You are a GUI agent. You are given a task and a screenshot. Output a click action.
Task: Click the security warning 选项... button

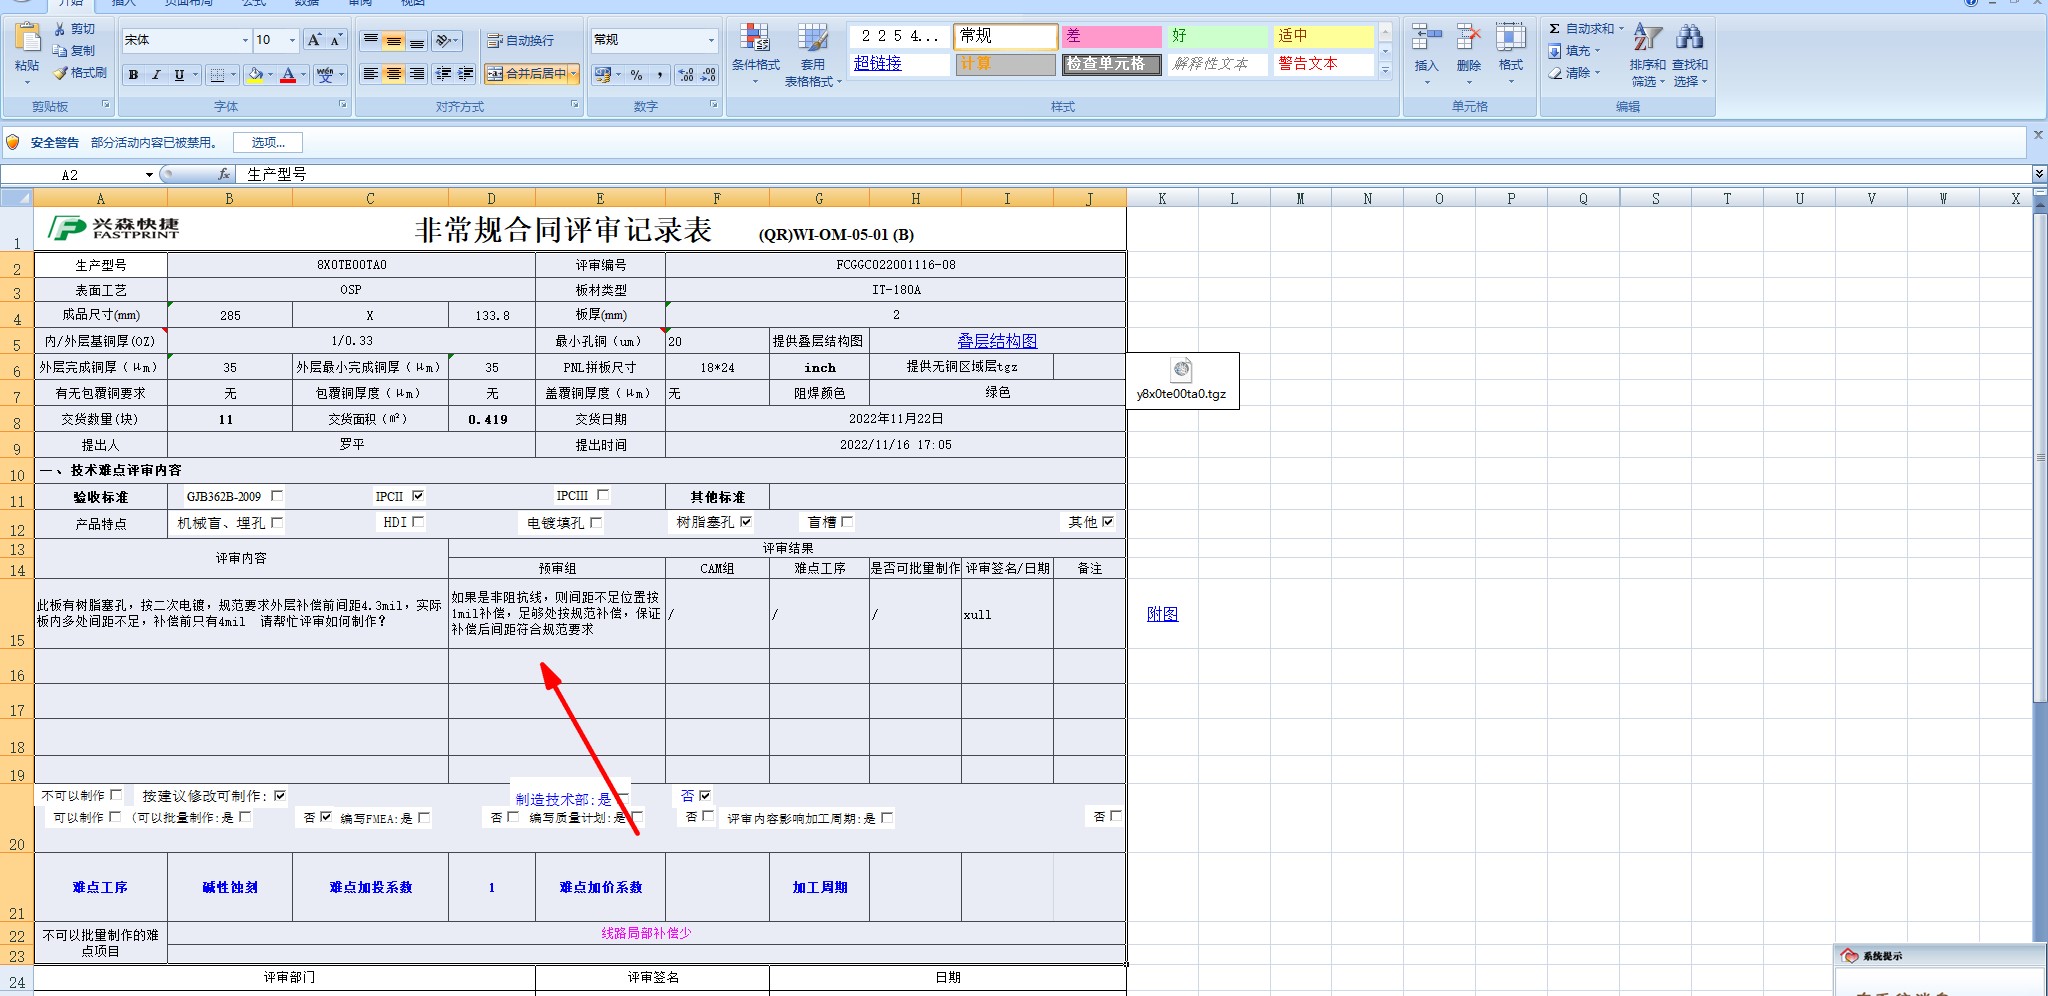[268, 143]
